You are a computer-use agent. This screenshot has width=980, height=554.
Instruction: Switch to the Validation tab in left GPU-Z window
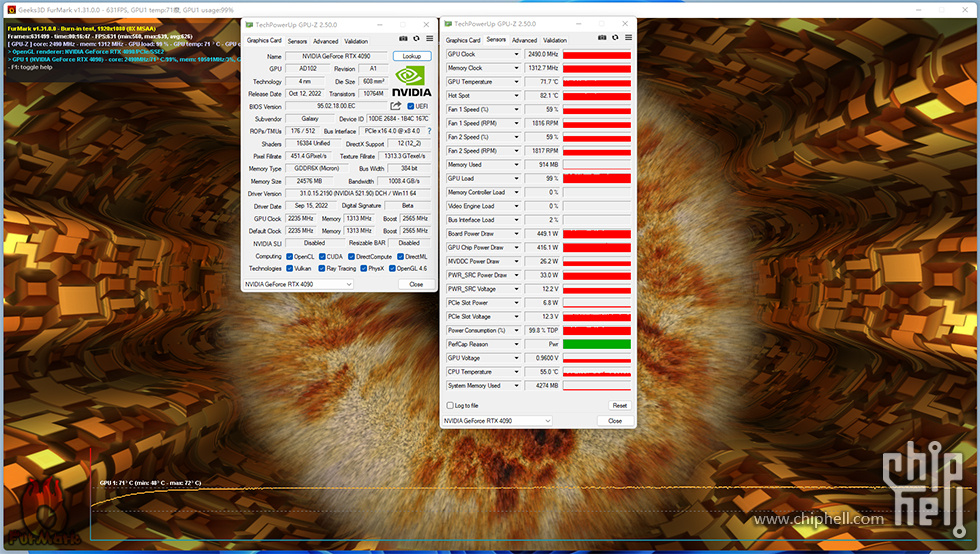(356, 41)
